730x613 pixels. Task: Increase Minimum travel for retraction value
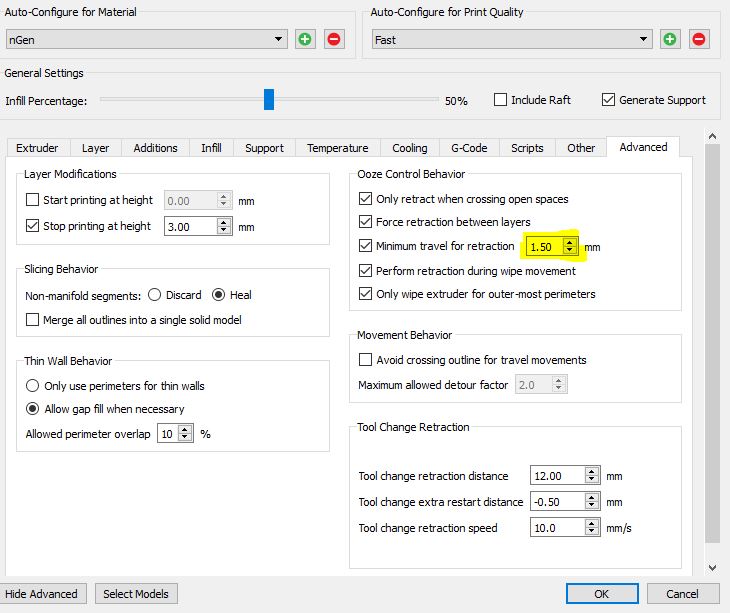point(569,241)
